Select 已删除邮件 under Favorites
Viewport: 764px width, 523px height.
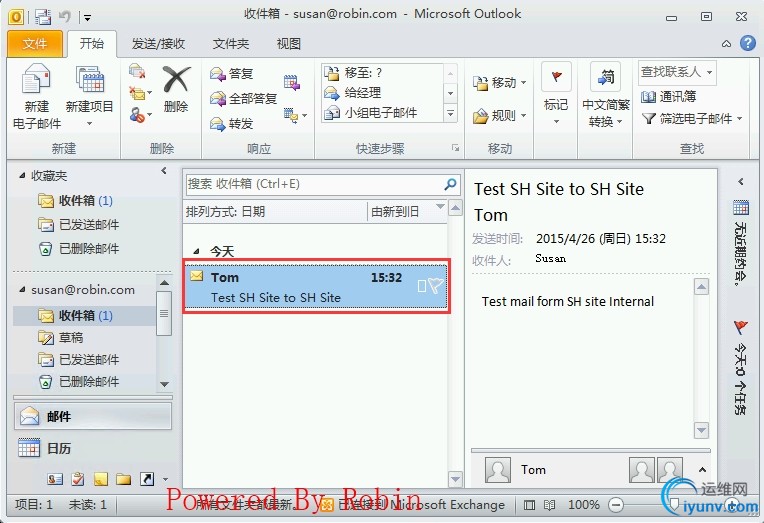point(79,249)
